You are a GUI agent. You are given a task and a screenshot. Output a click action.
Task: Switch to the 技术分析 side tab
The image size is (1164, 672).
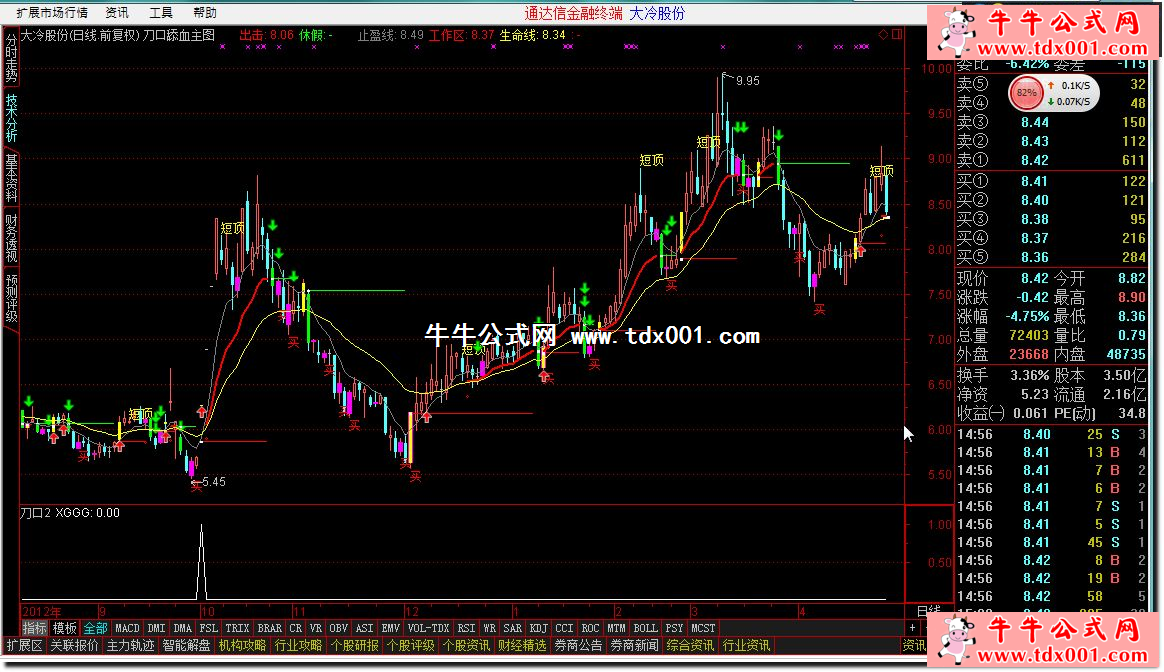[x=11, y=118]
